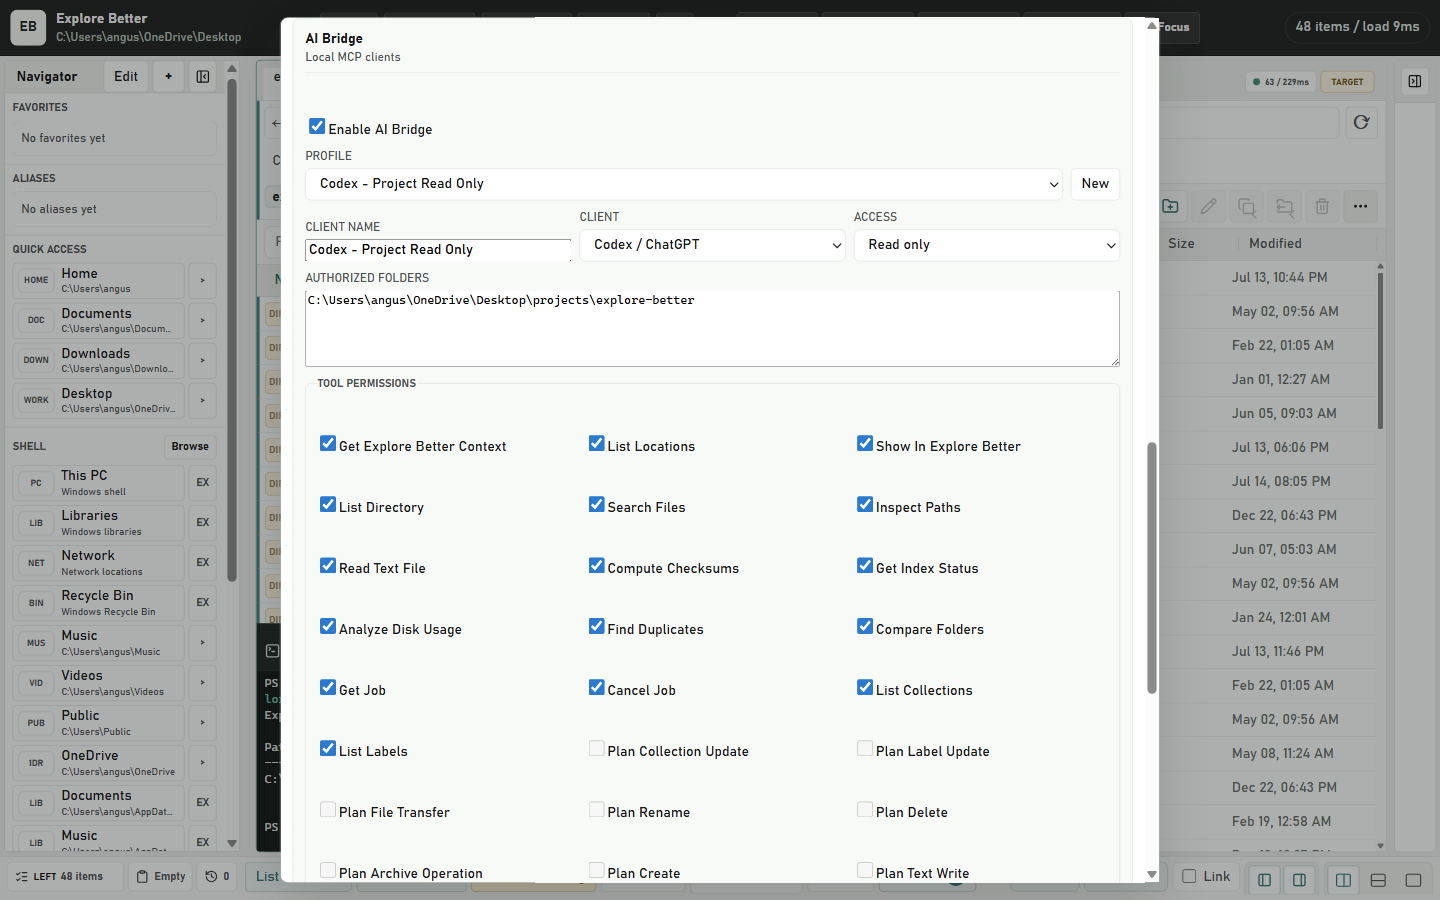Toggle the List Locations permission checkbox
1440x900 pixels.
point(596,443)
